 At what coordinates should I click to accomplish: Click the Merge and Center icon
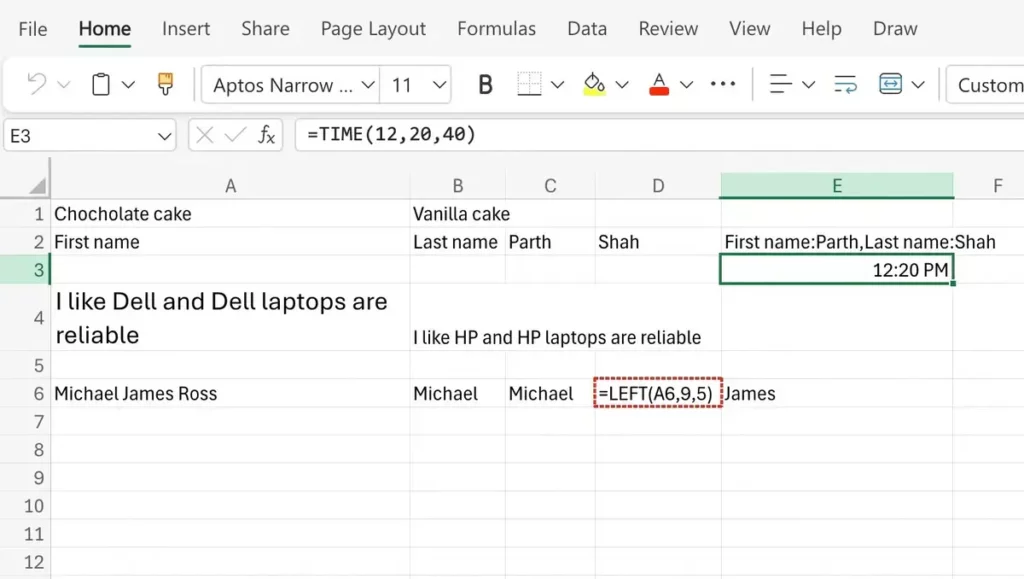[890, 84]
